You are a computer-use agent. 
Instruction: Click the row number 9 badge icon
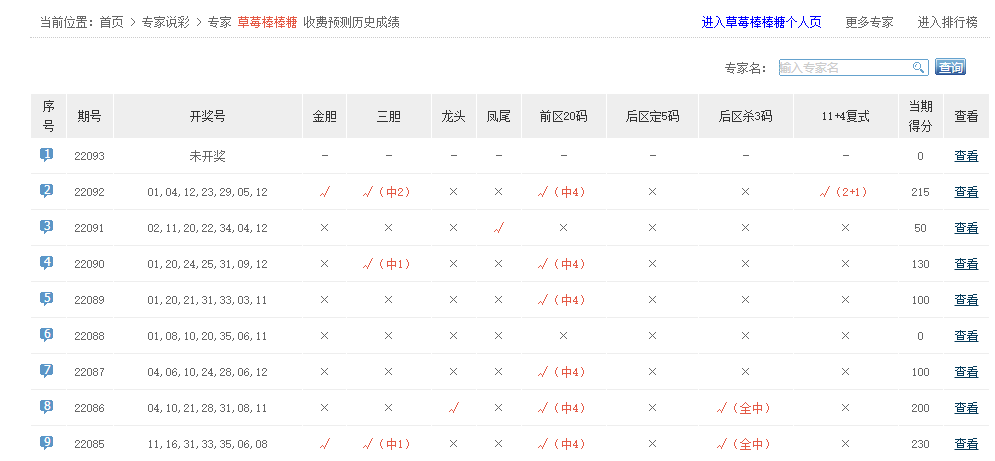click(47, 442)
